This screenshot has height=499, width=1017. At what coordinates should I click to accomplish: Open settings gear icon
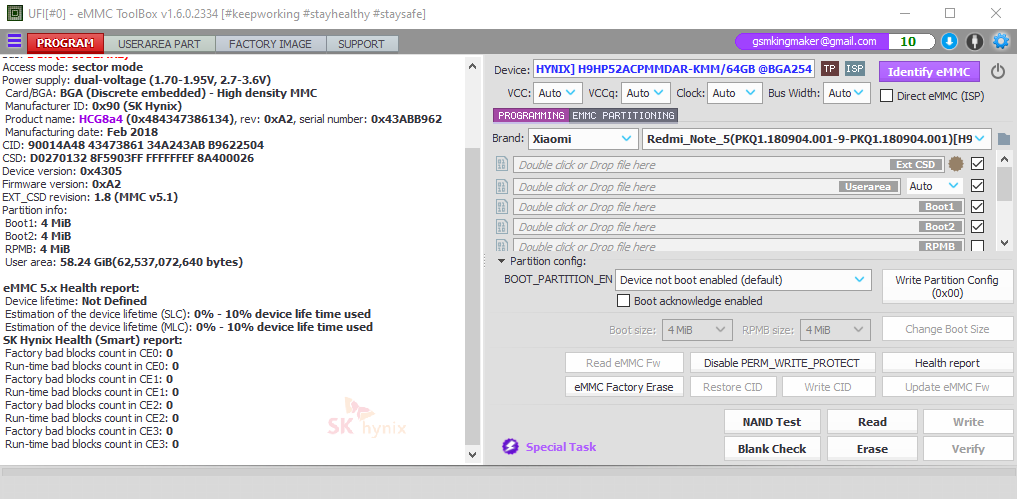click(x=1001, y=42)
